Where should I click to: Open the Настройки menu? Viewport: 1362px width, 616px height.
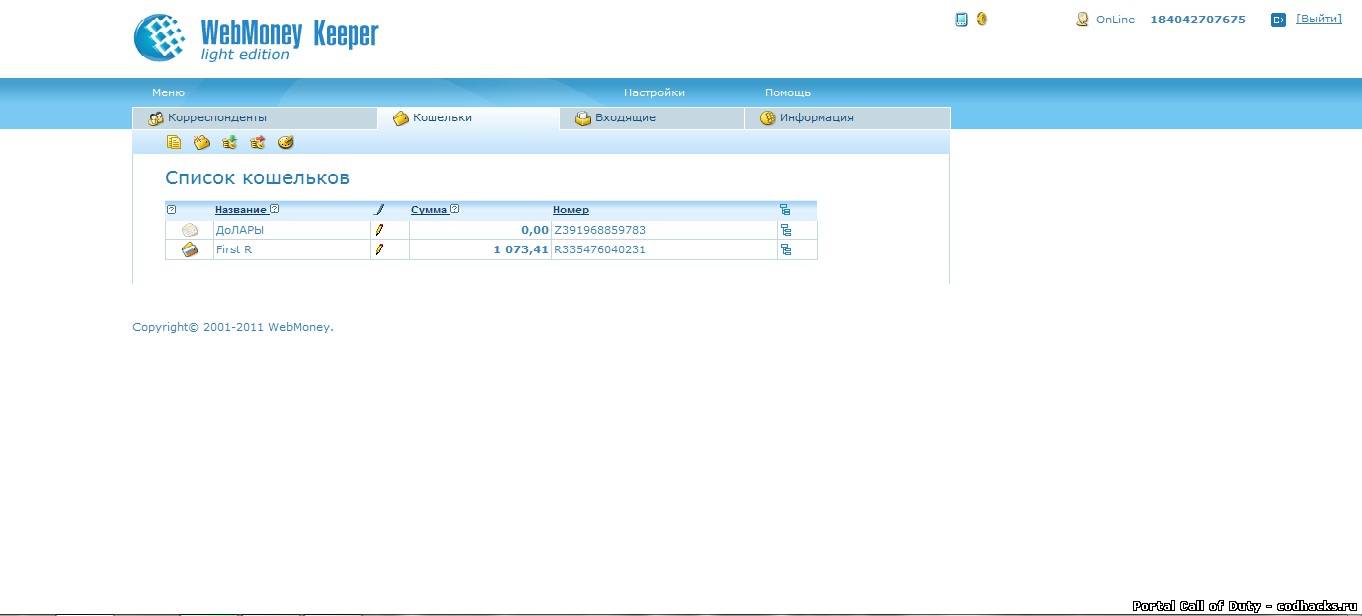pos(654,92)
